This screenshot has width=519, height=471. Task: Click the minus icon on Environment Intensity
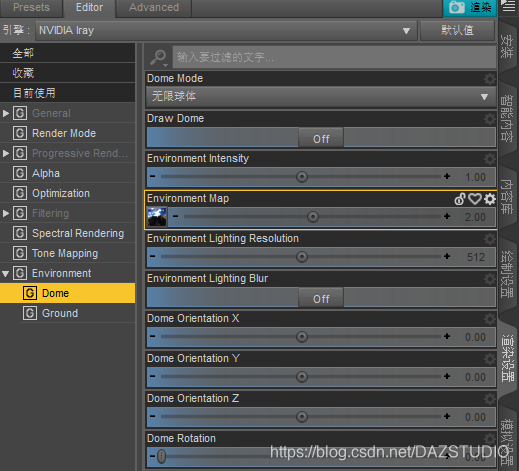(x=152, y=176)
